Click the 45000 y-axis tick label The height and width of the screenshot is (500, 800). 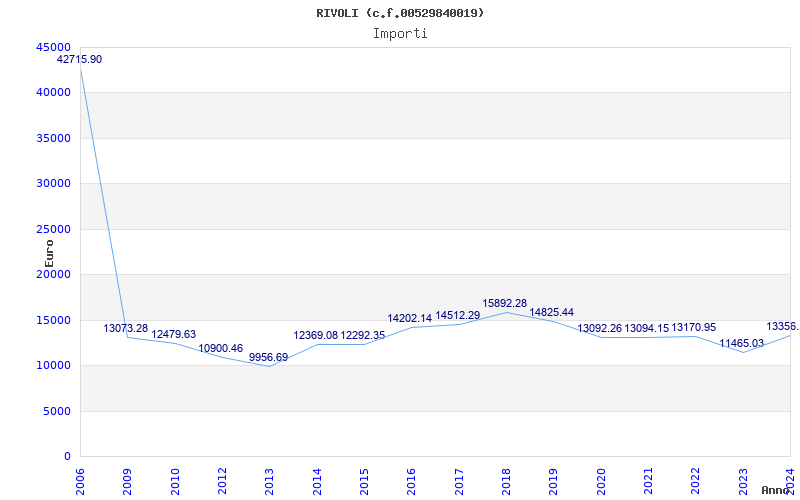(54, 47)
